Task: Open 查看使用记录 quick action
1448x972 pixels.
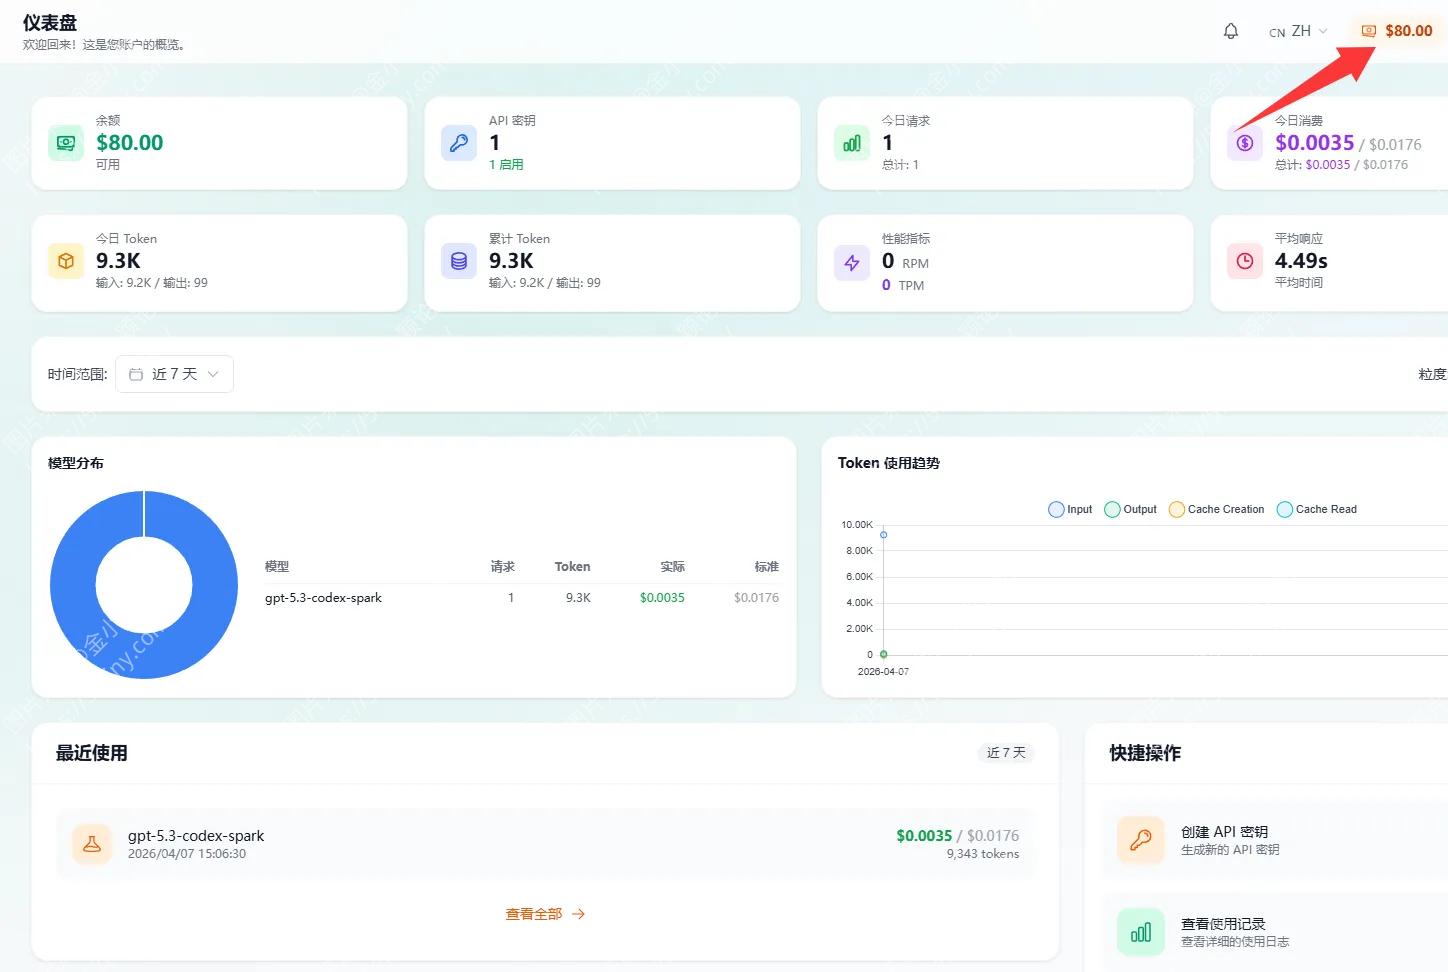Action: (1223, 932)
